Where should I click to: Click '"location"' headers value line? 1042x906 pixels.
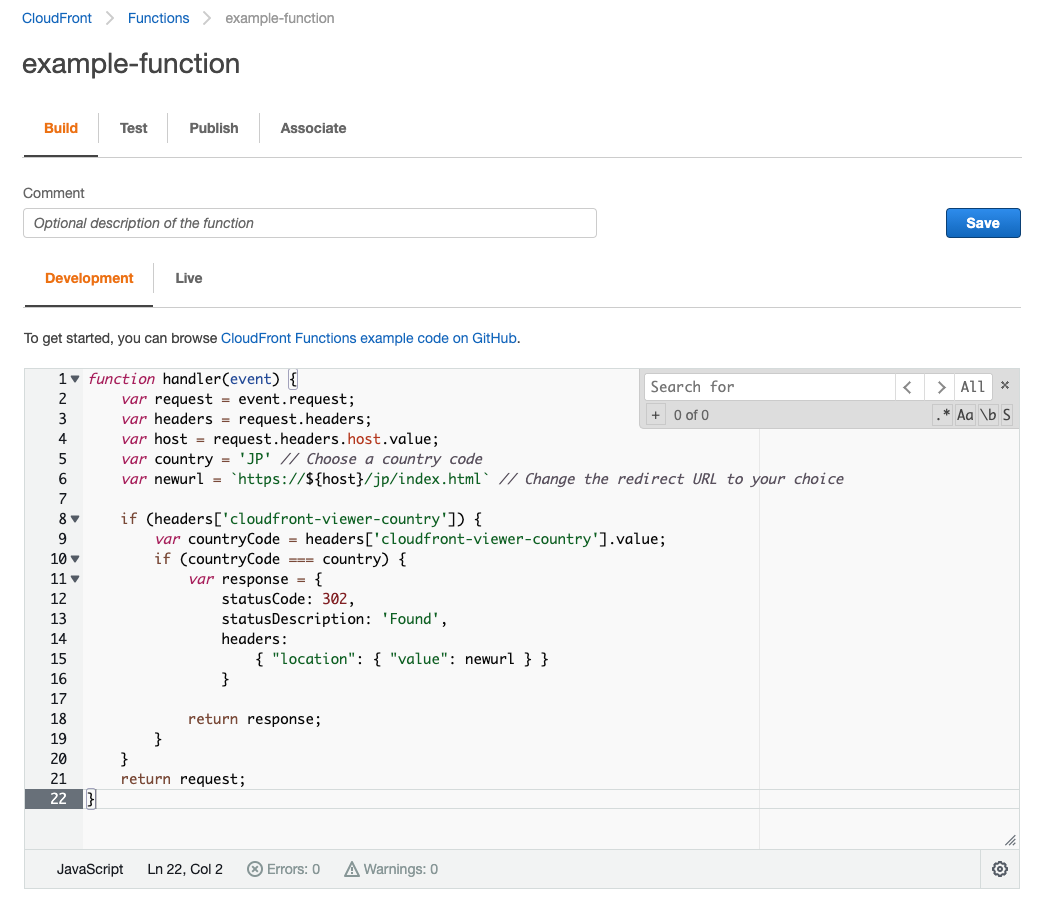coord(402,659)
